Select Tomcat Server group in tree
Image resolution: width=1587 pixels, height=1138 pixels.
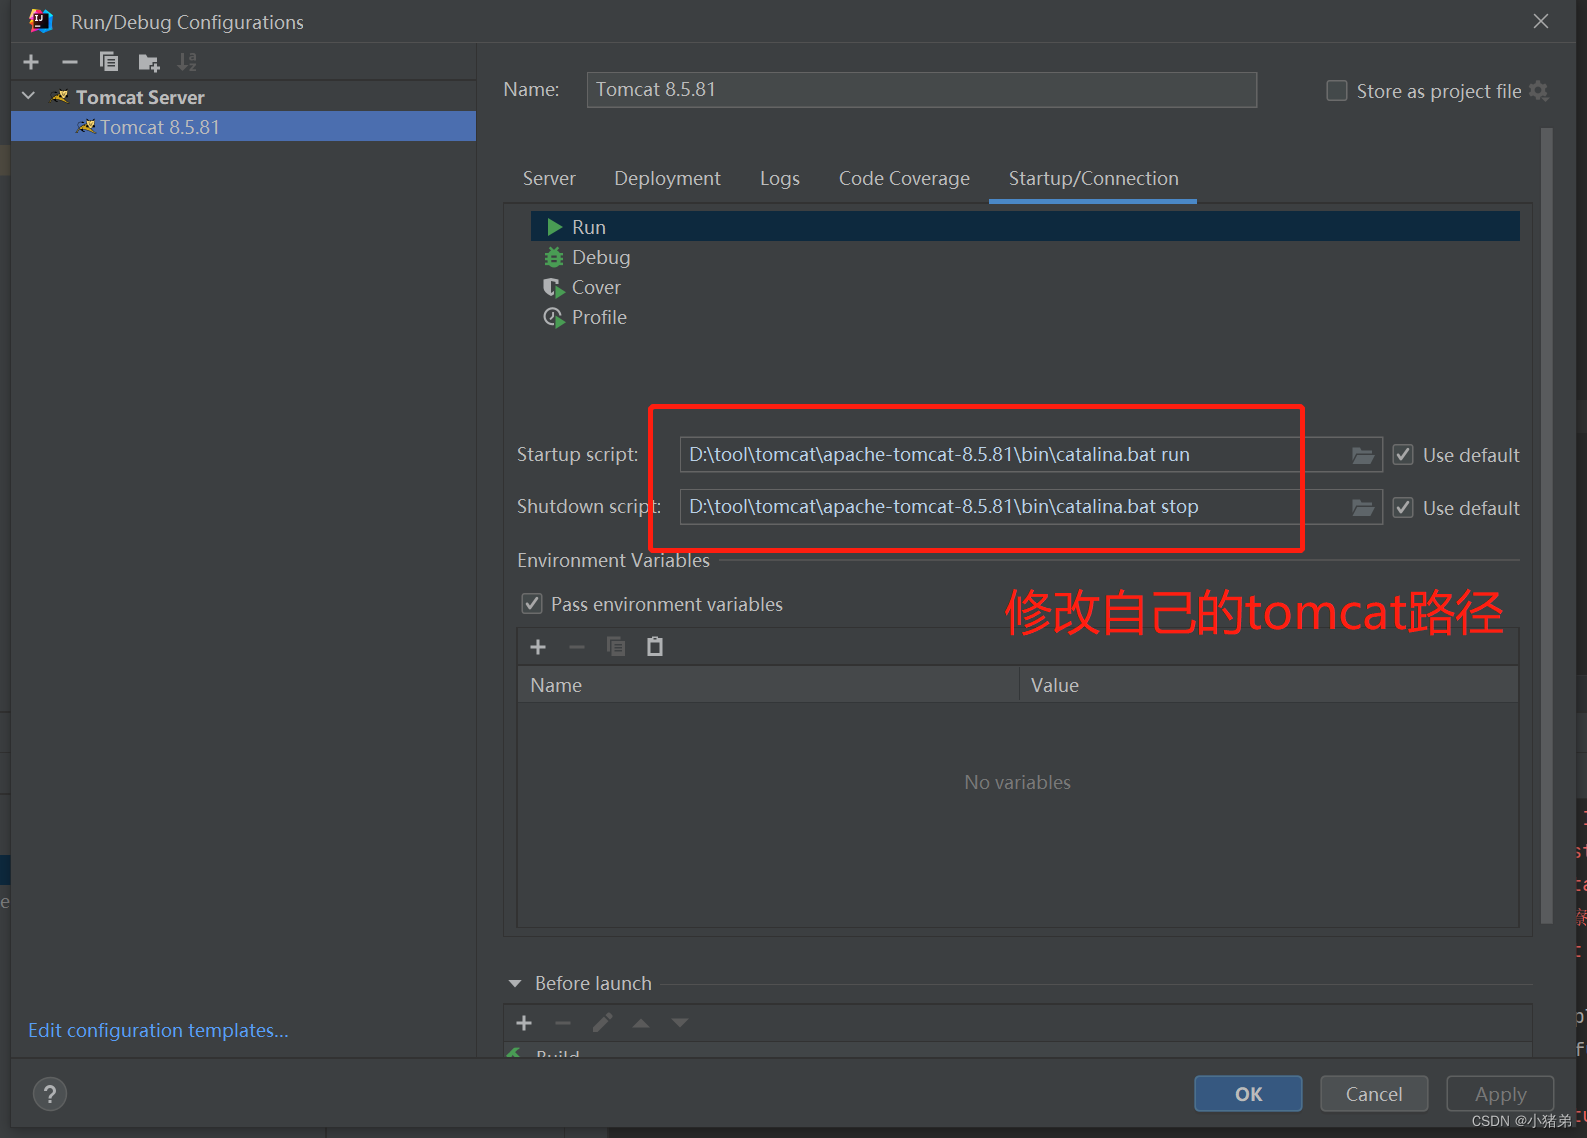tap(140, 97)
